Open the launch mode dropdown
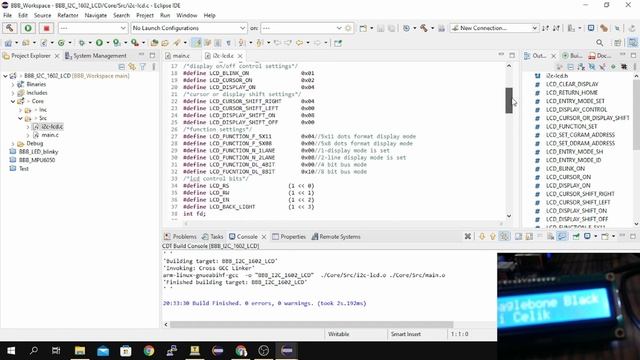The image size is (640, 360). [93, 28]
